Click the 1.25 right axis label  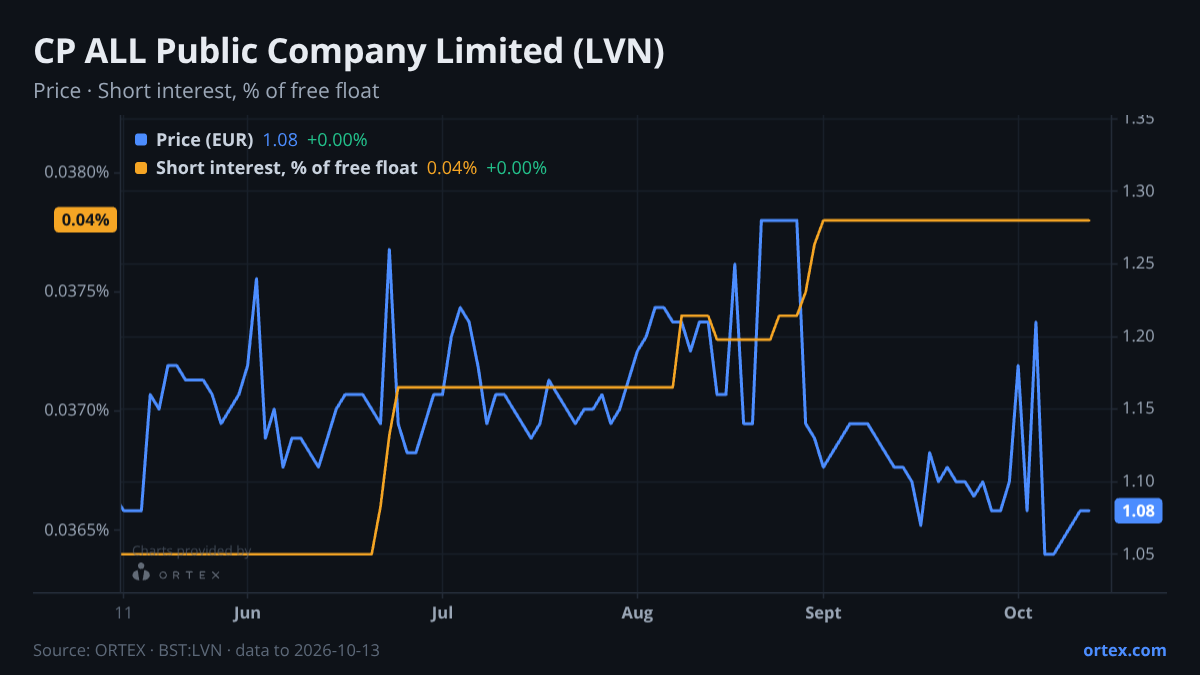[1139, 263]
